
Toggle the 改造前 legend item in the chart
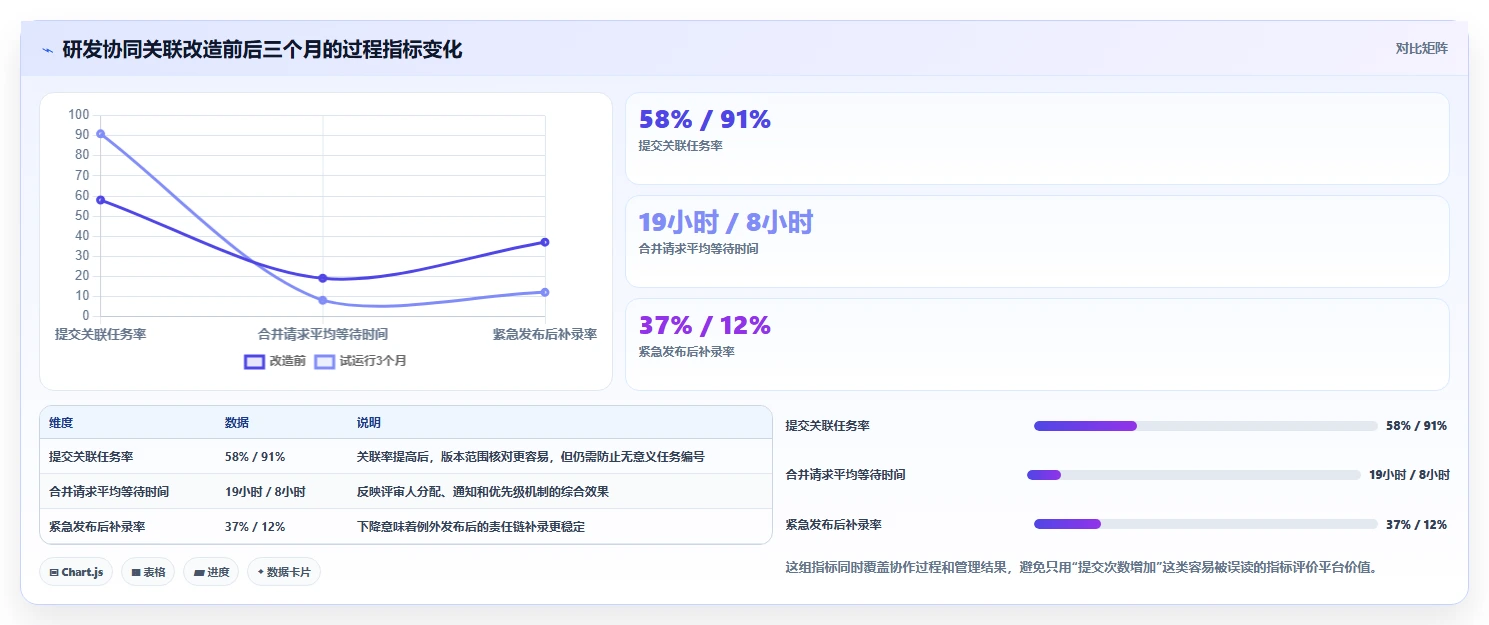tap(275, 361)
